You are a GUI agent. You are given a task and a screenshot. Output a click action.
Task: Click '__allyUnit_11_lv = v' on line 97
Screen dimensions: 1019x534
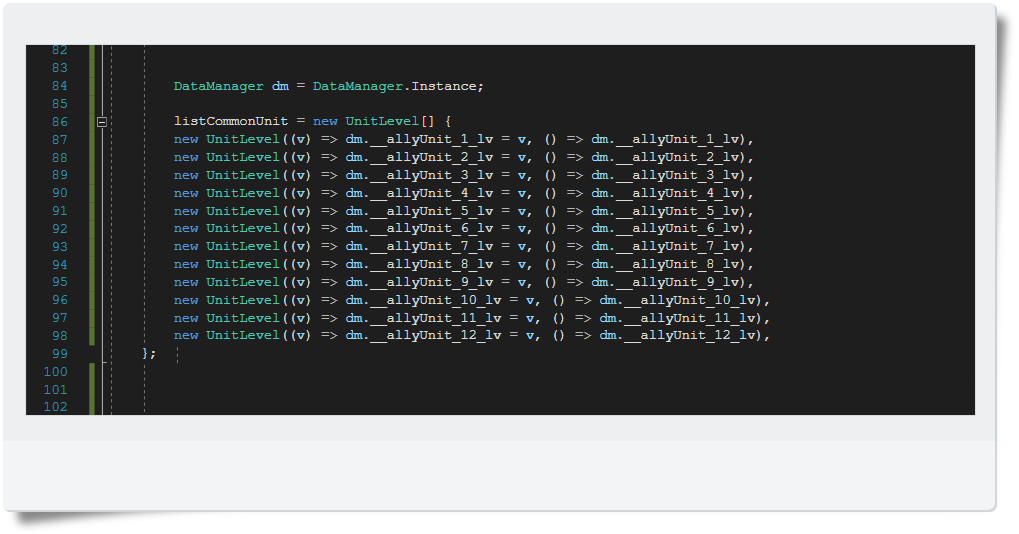click(452, 318)
